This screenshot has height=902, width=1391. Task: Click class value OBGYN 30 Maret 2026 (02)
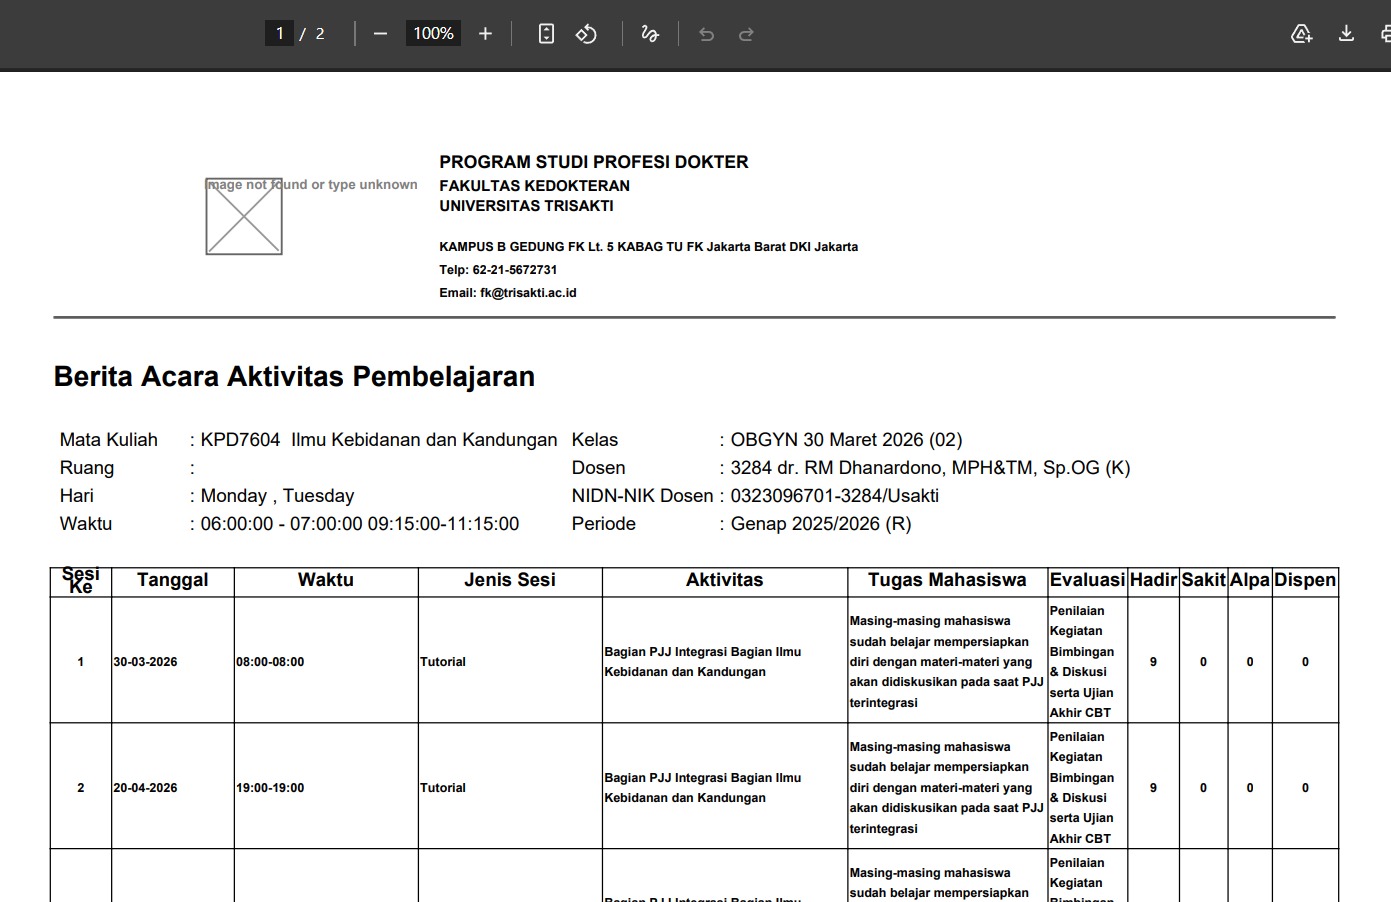coord(846,440)
